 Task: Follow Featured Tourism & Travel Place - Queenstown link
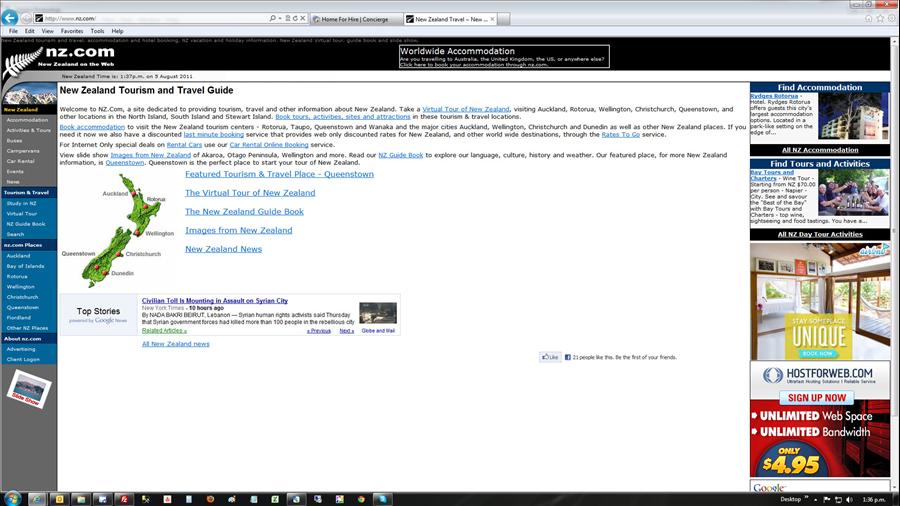[279, 174]
